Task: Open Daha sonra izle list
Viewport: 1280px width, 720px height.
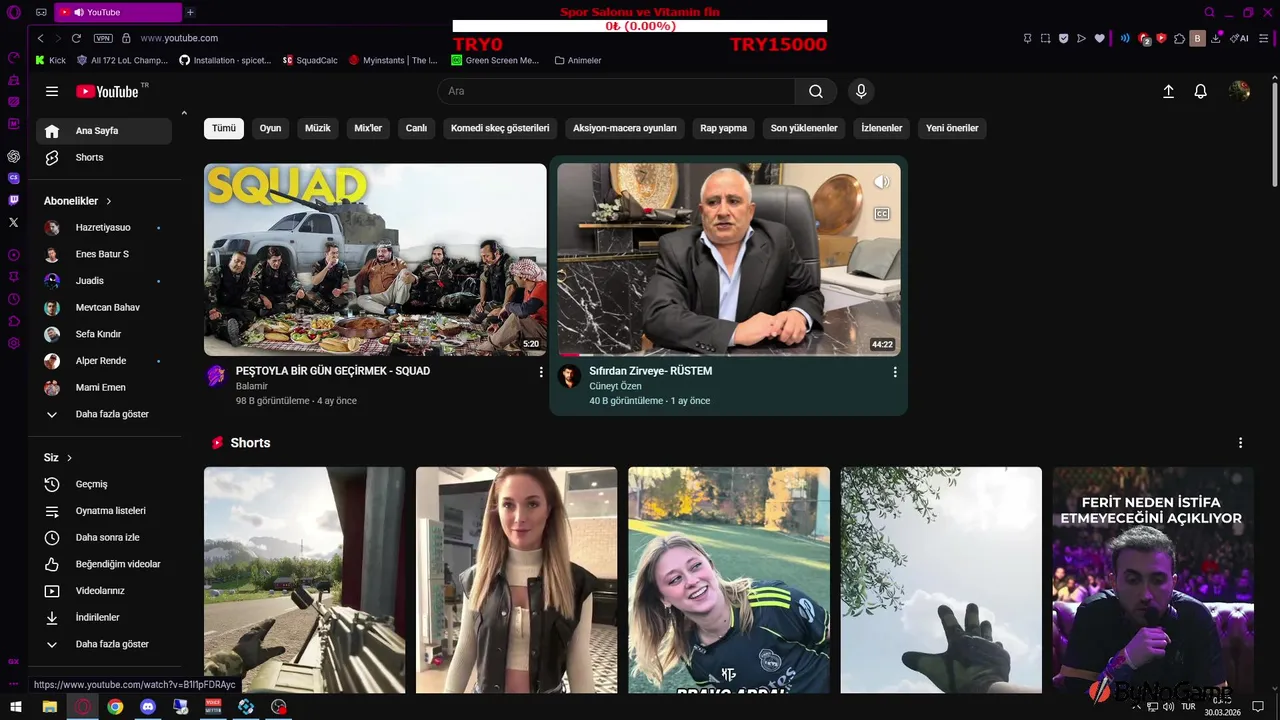Action: click(104, 538)
